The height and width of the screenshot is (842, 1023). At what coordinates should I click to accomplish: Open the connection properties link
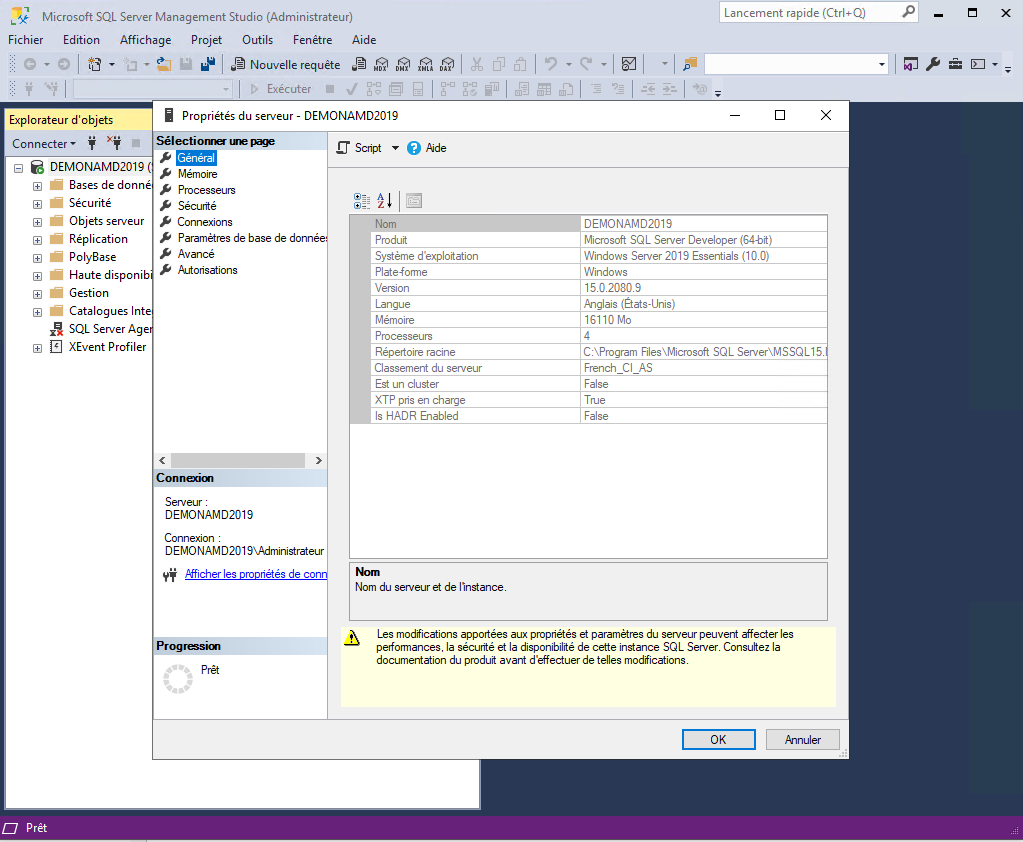tap(256, 574)
